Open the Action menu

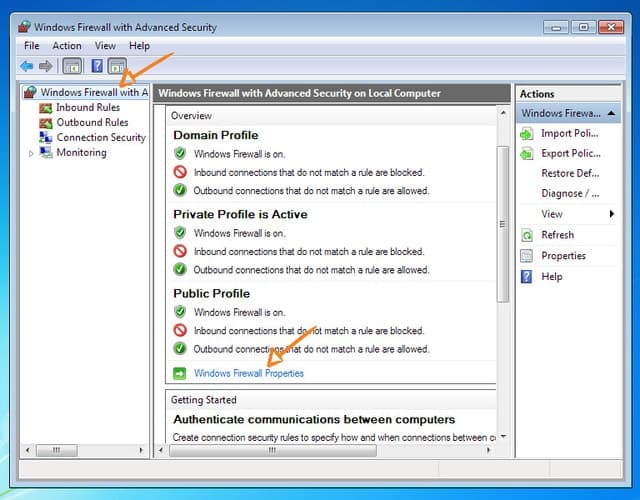pyautogui.click(x=67, y=46)
